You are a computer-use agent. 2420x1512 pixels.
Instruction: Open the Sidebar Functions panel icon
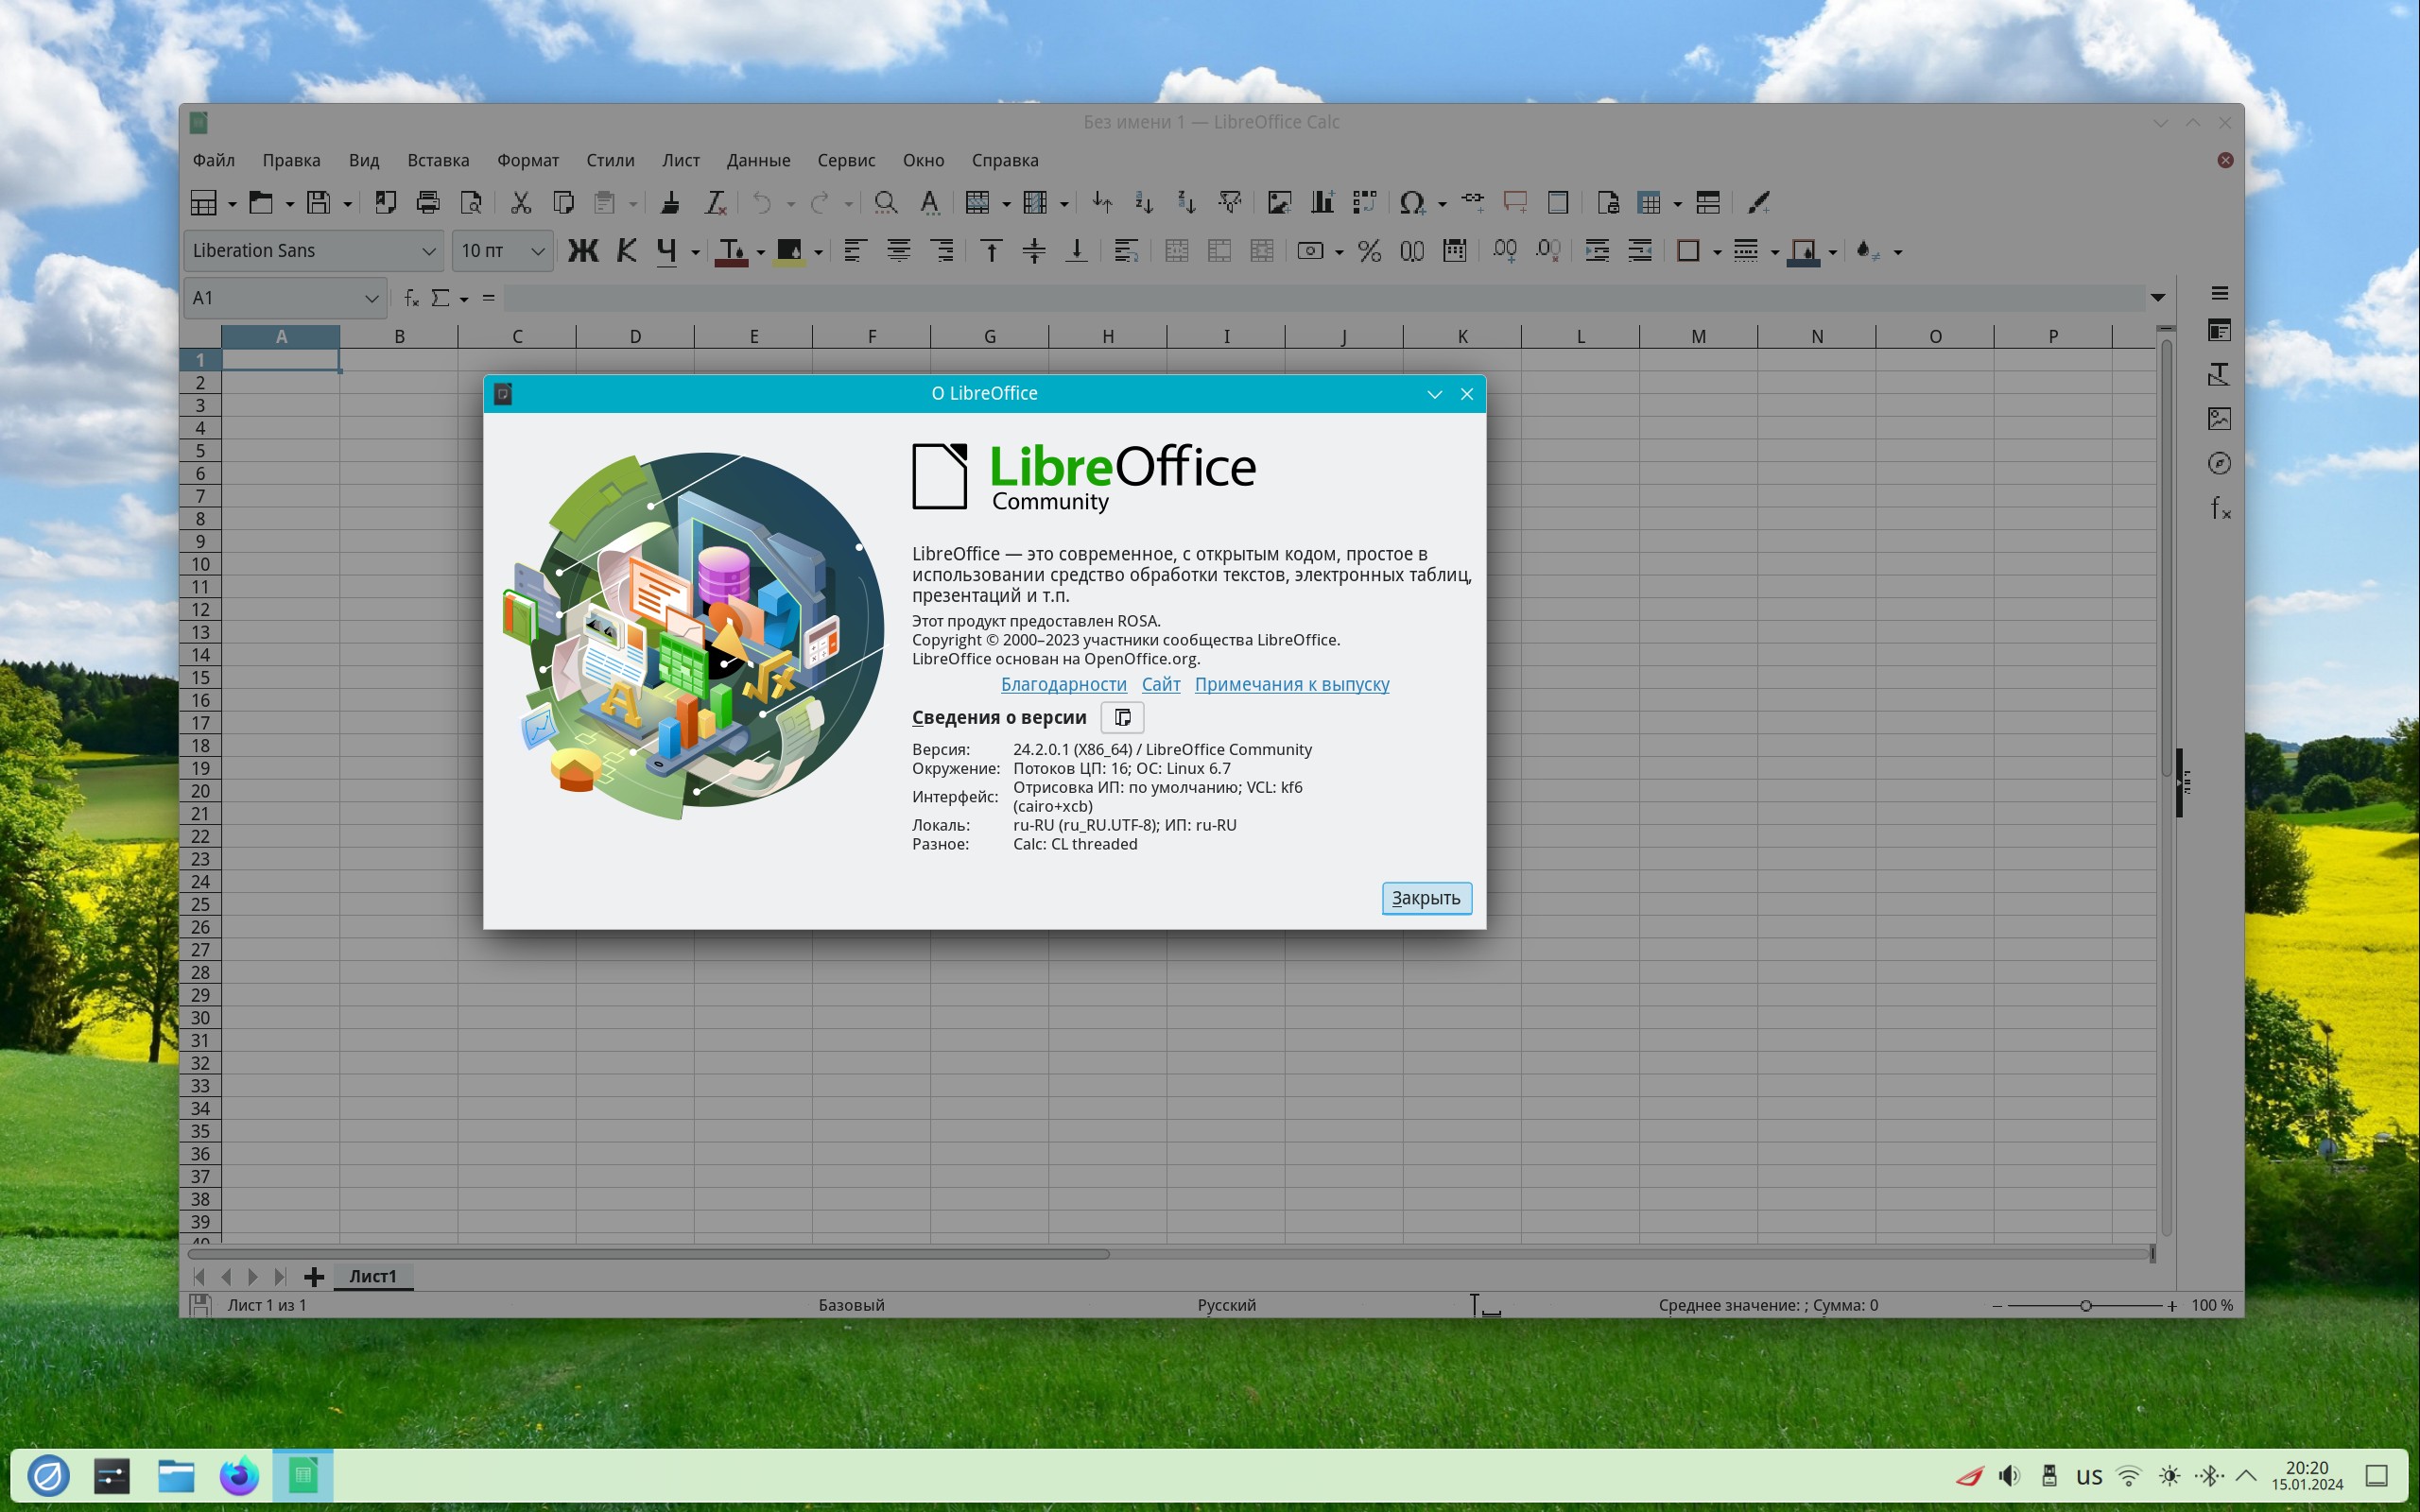coord(2219,508)
